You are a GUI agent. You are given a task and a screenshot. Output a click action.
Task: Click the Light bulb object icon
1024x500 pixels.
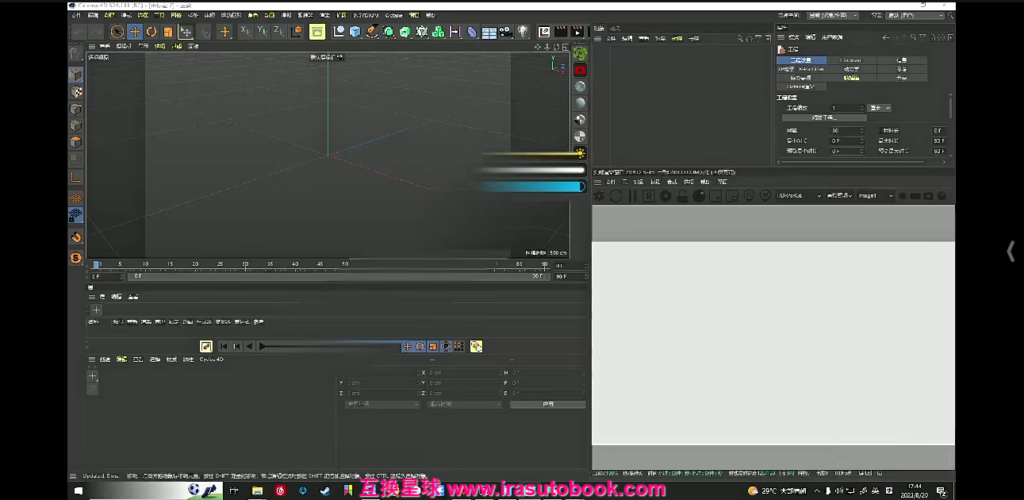pyautogui.click(x=522, y=31)
